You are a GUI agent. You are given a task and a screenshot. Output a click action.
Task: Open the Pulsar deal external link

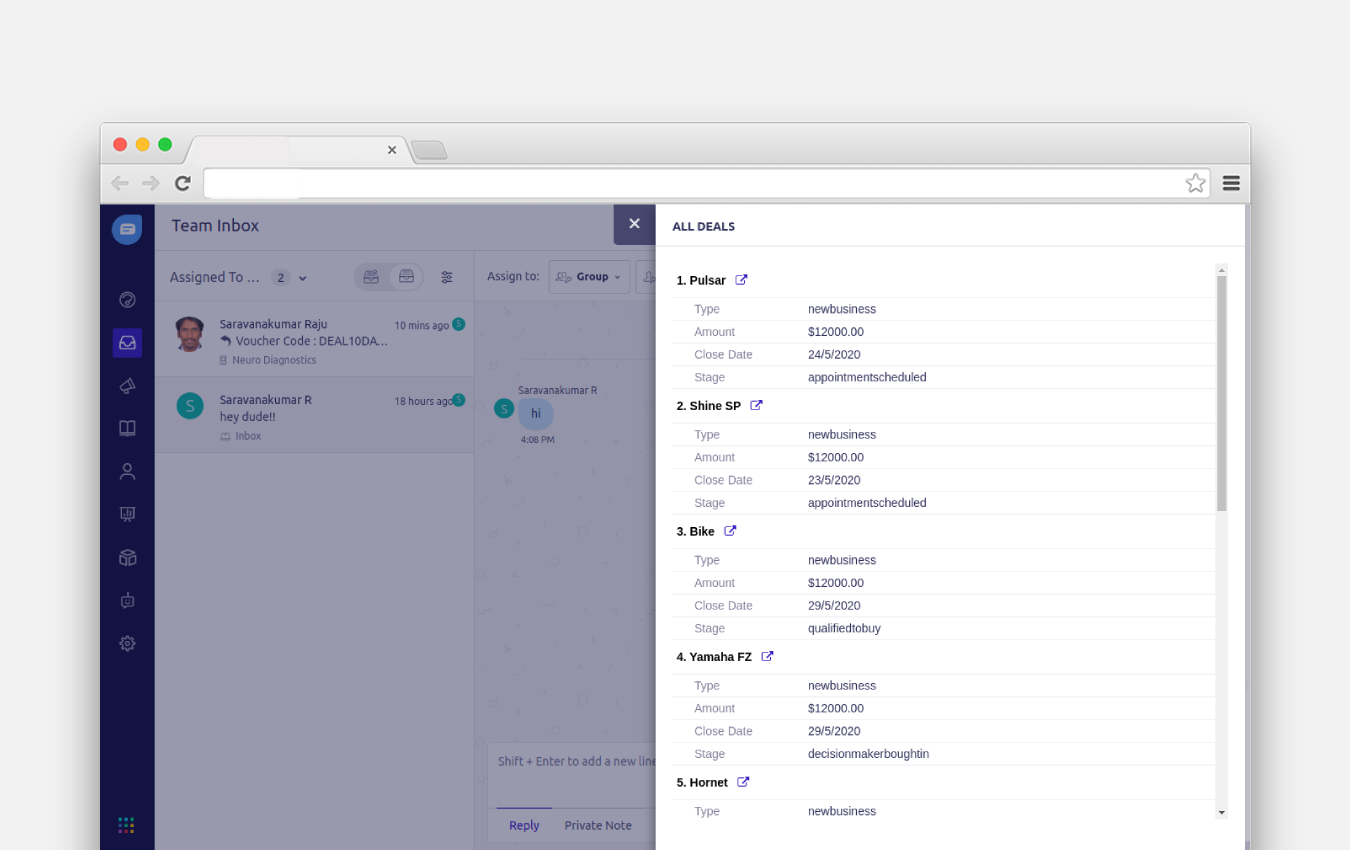pyautogui.click(x=739, y=280)
